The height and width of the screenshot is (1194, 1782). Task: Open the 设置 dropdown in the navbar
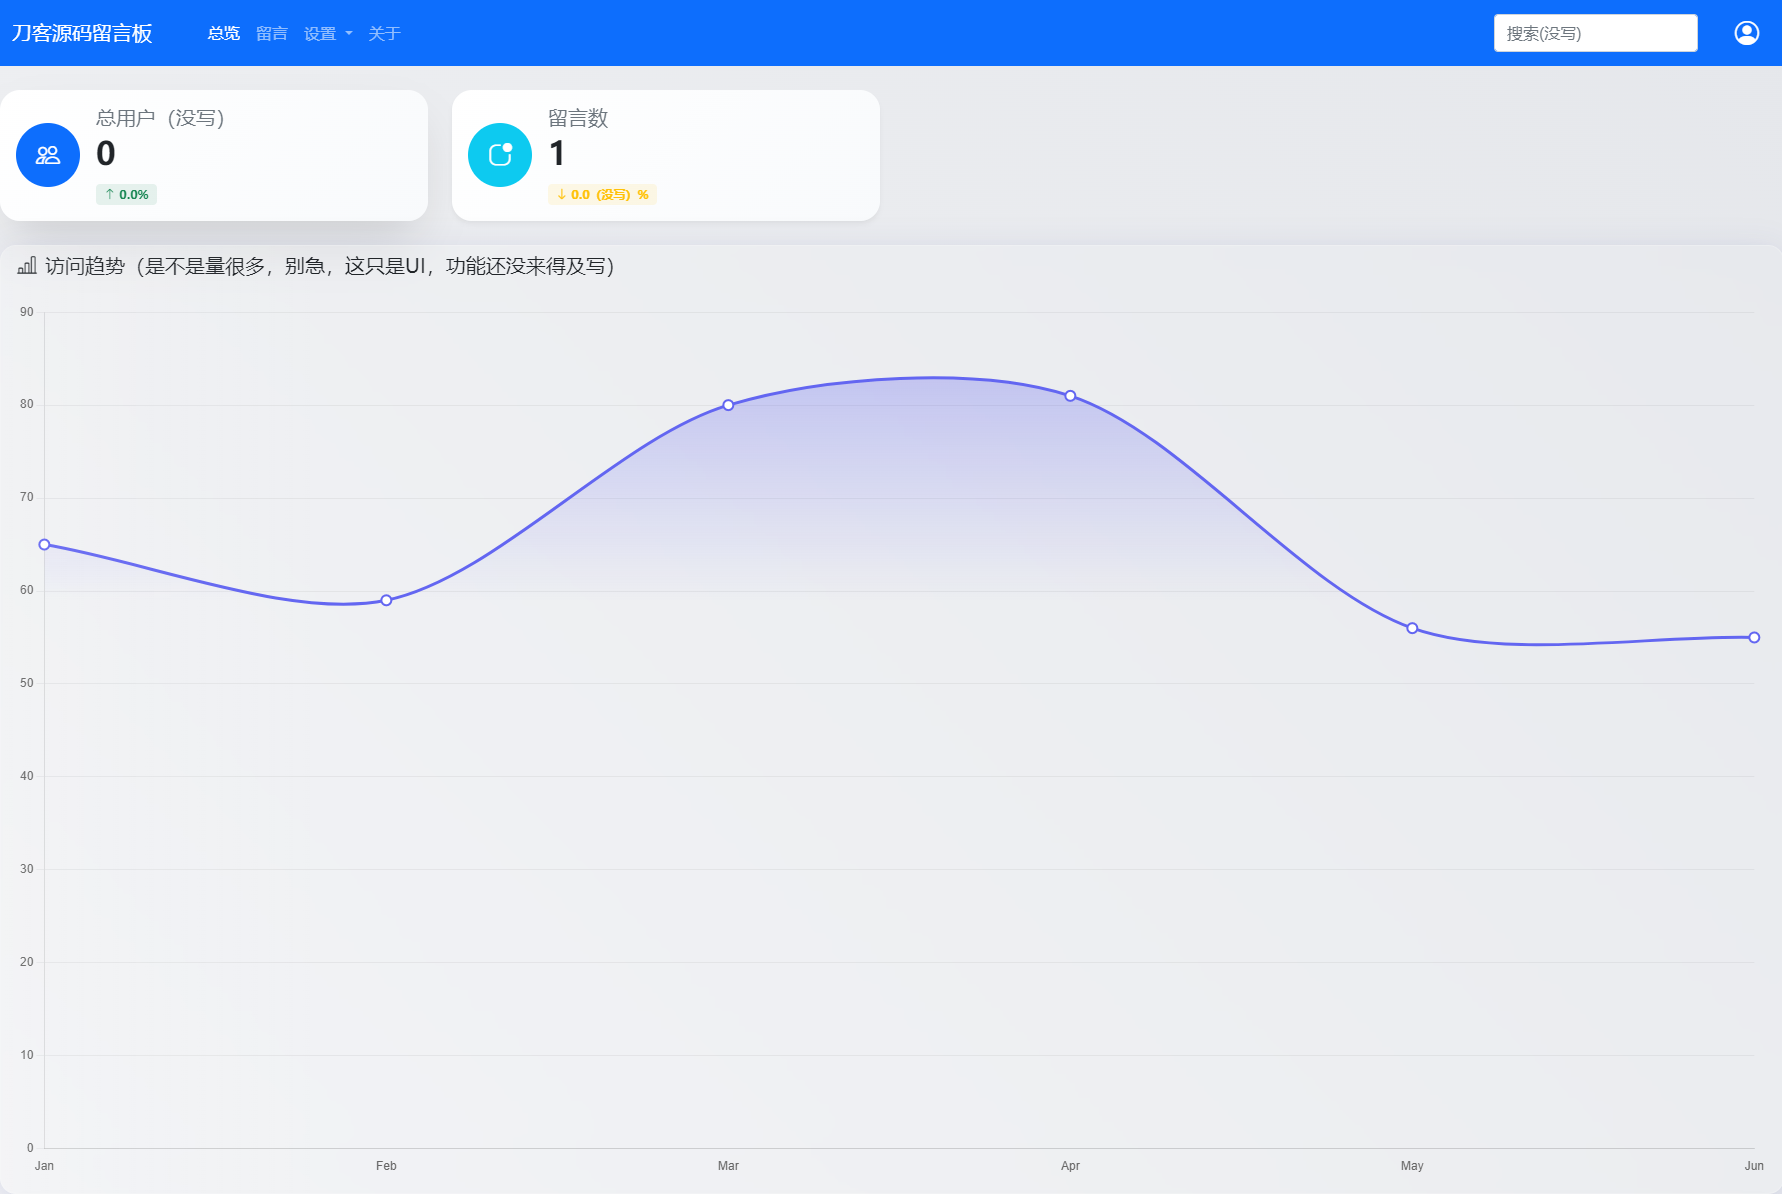[320, 33]
